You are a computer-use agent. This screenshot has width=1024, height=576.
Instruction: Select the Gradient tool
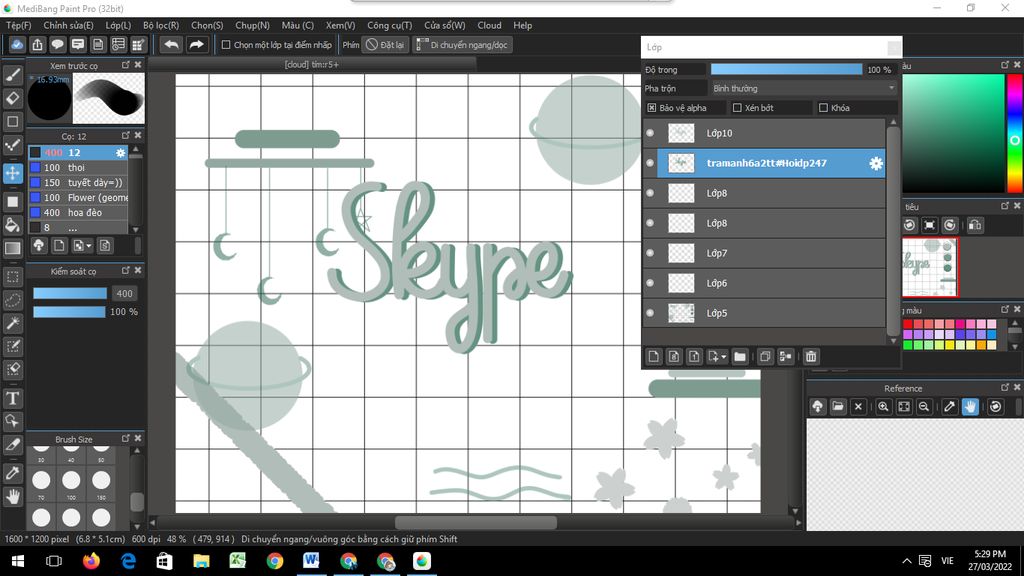click(13, 248)
